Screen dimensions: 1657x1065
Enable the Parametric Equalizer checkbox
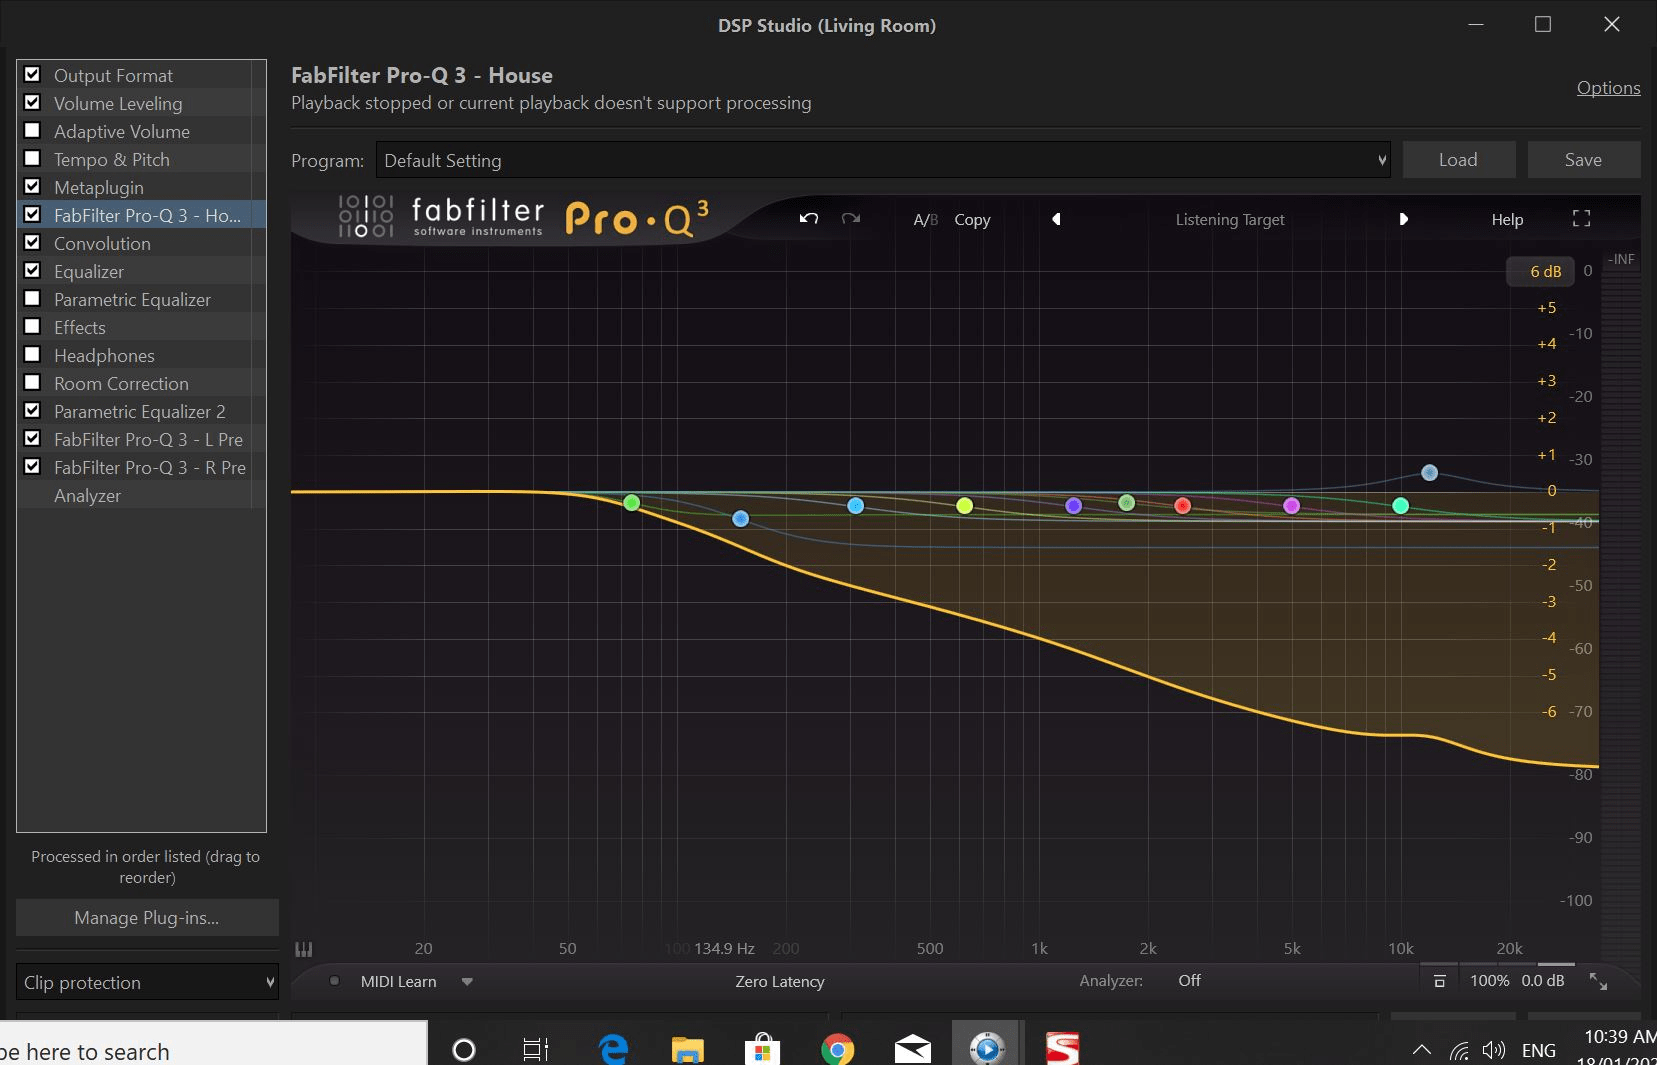[32, 298]
